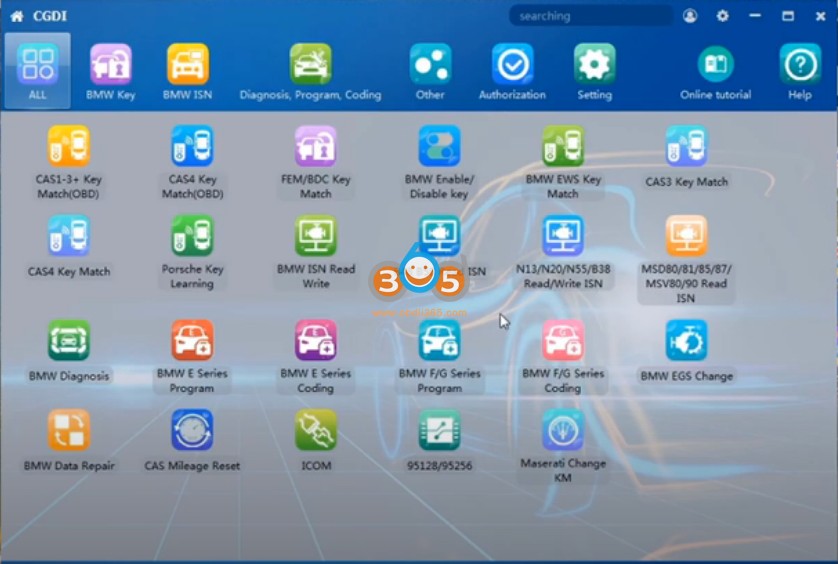Open the user account icon
The width and height of the screenshot is (838, 564).
click(690, 16)
